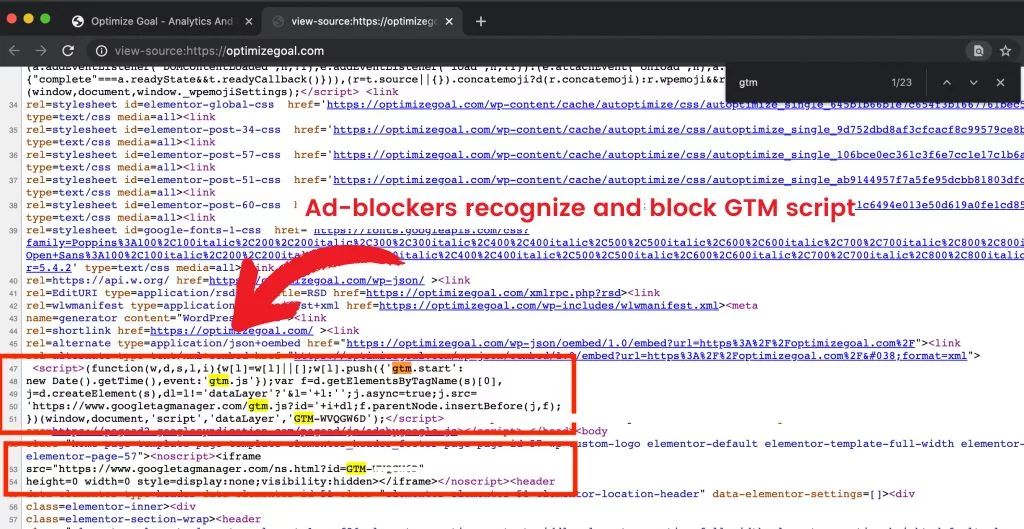Select the view-source:https://optimizego tab

coord(364,22)
